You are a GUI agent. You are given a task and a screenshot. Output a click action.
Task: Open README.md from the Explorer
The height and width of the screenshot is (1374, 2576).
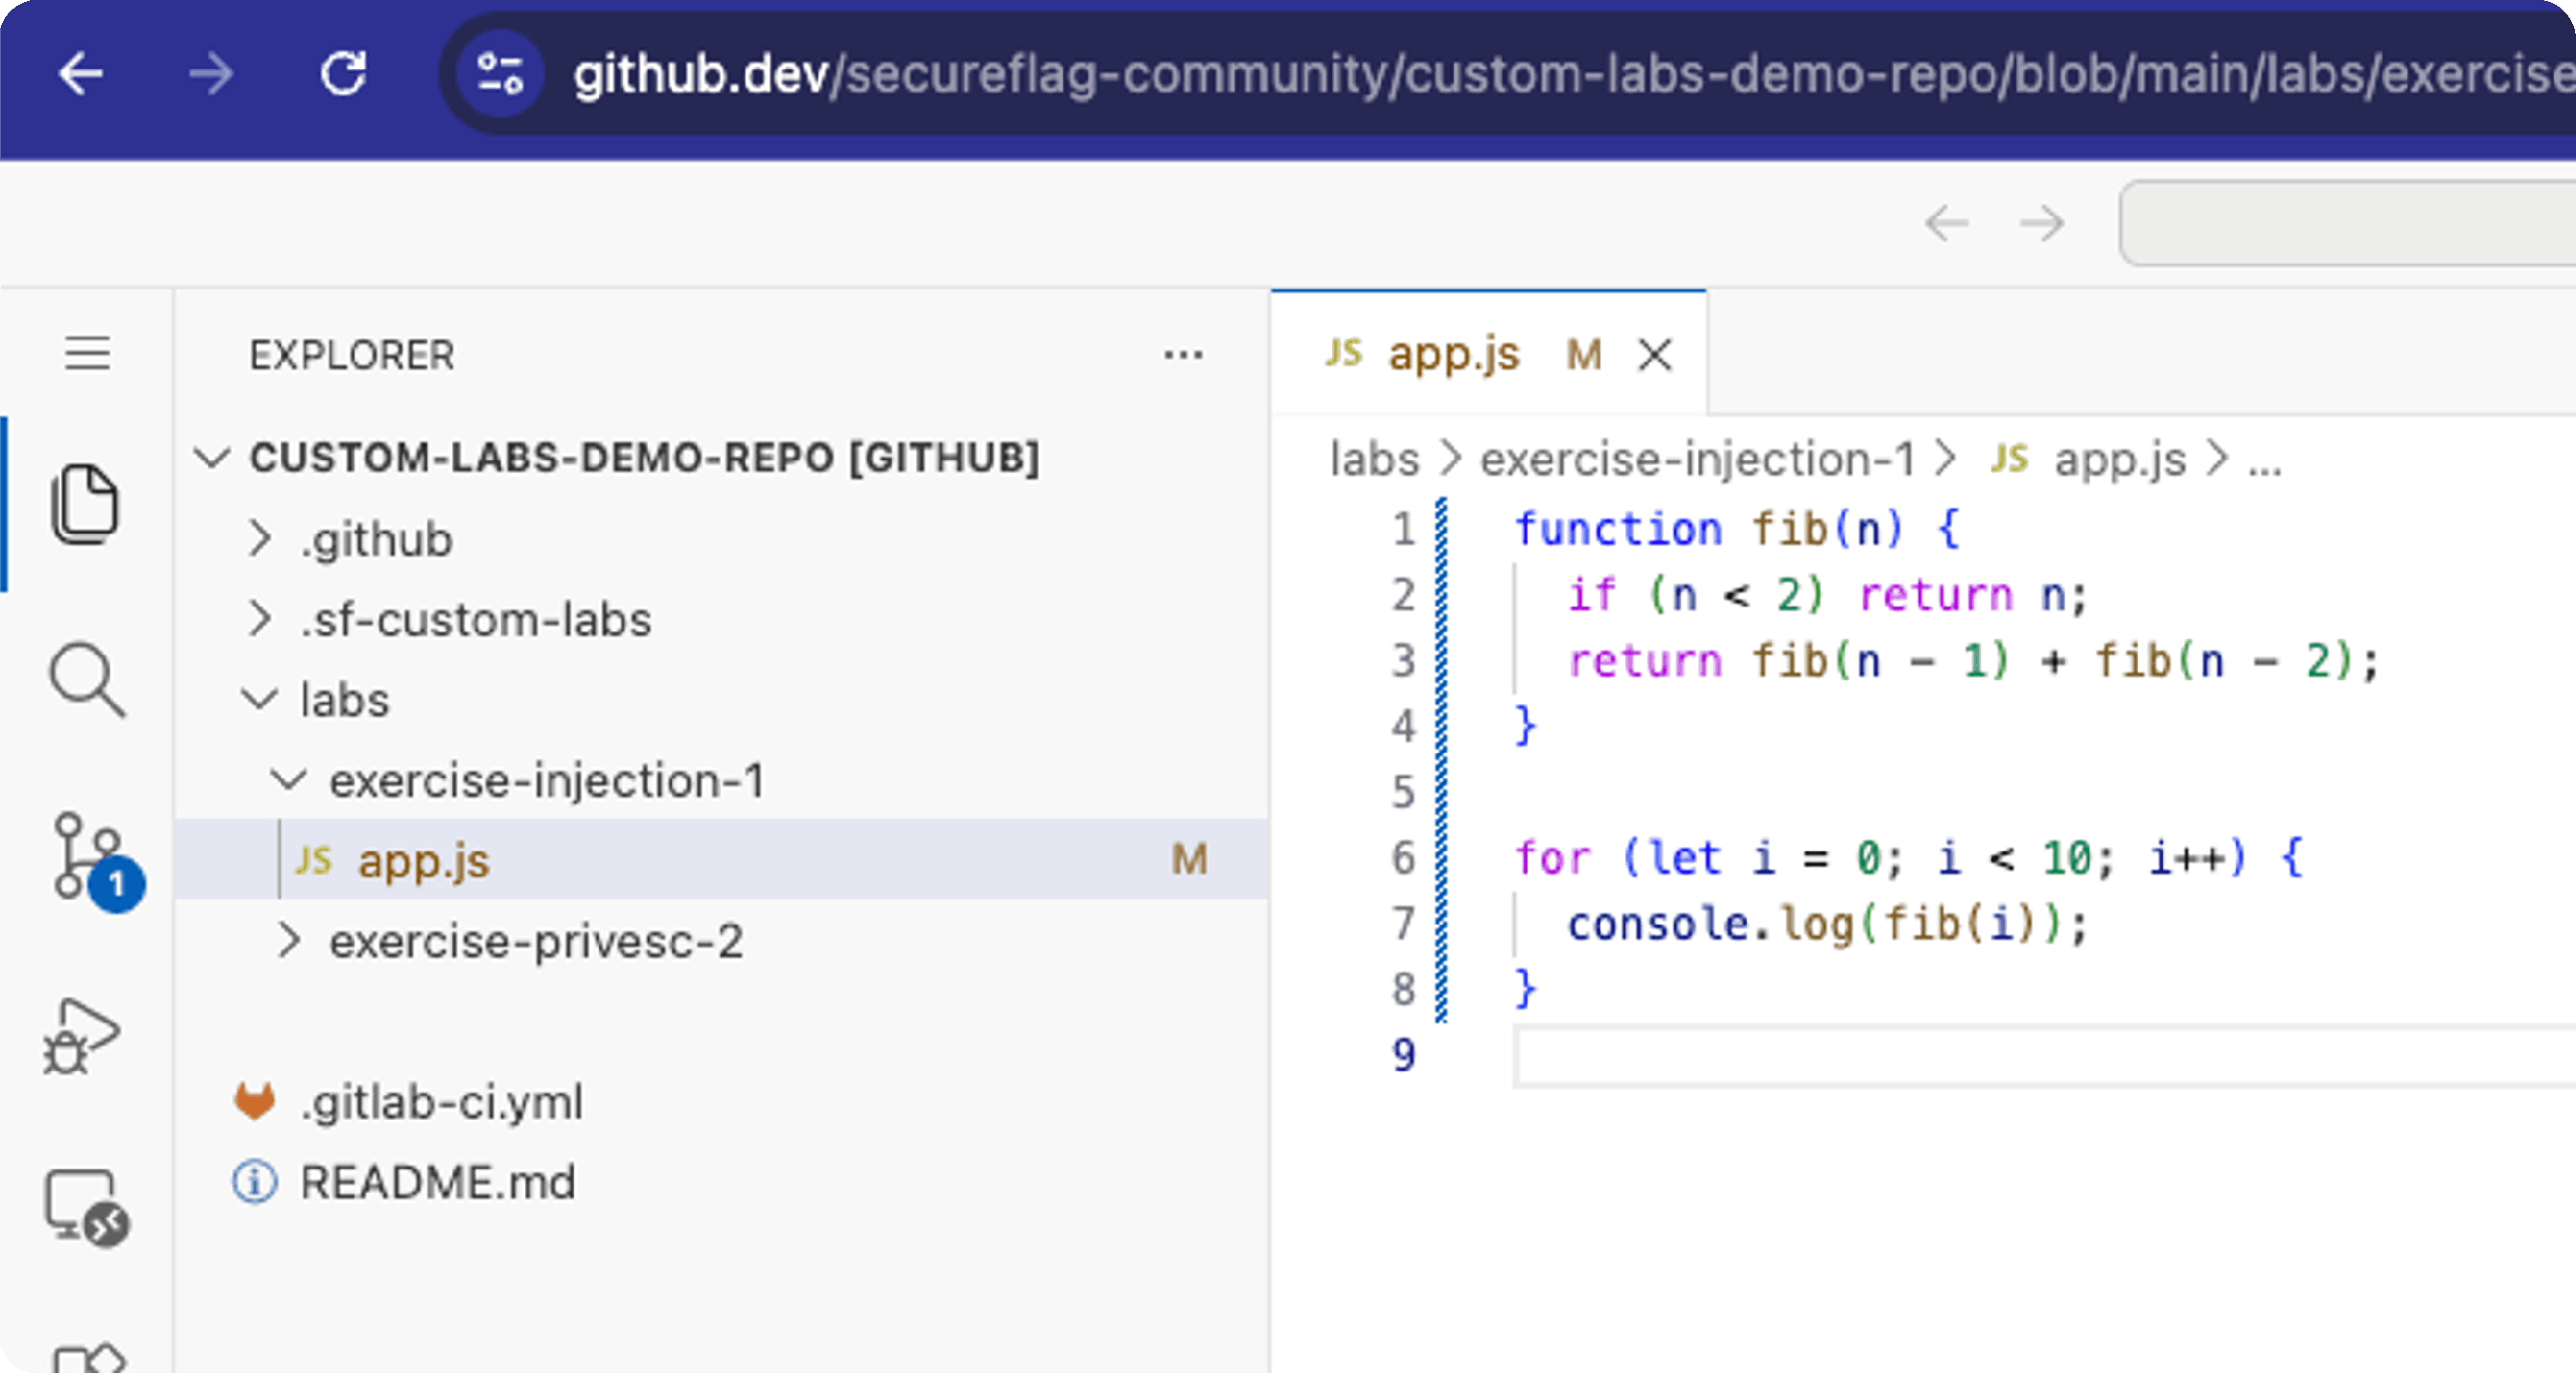coord(437,1182)
